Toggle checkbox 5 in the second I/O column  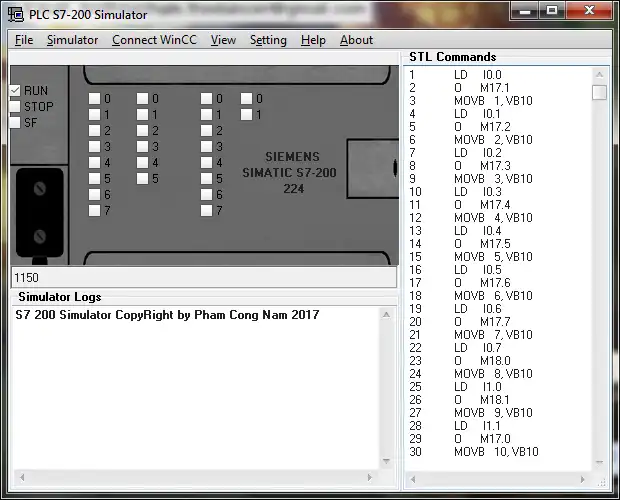coord(142,178)
